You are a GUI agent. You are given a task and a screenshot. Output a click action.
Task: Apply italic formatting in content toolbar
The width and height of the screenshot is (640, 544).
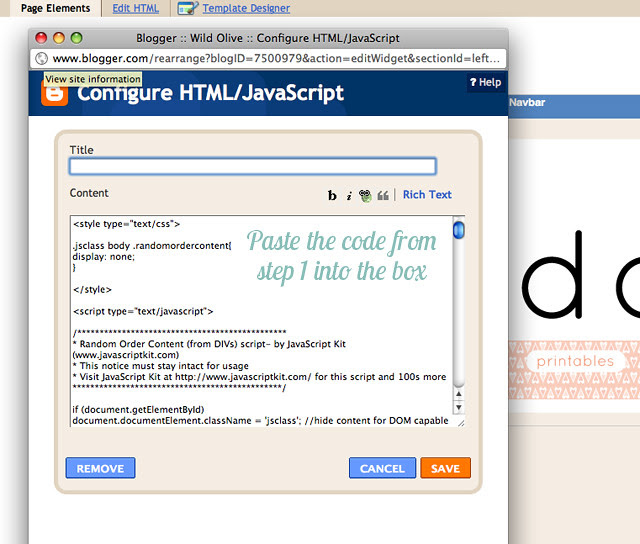point(349,196)
